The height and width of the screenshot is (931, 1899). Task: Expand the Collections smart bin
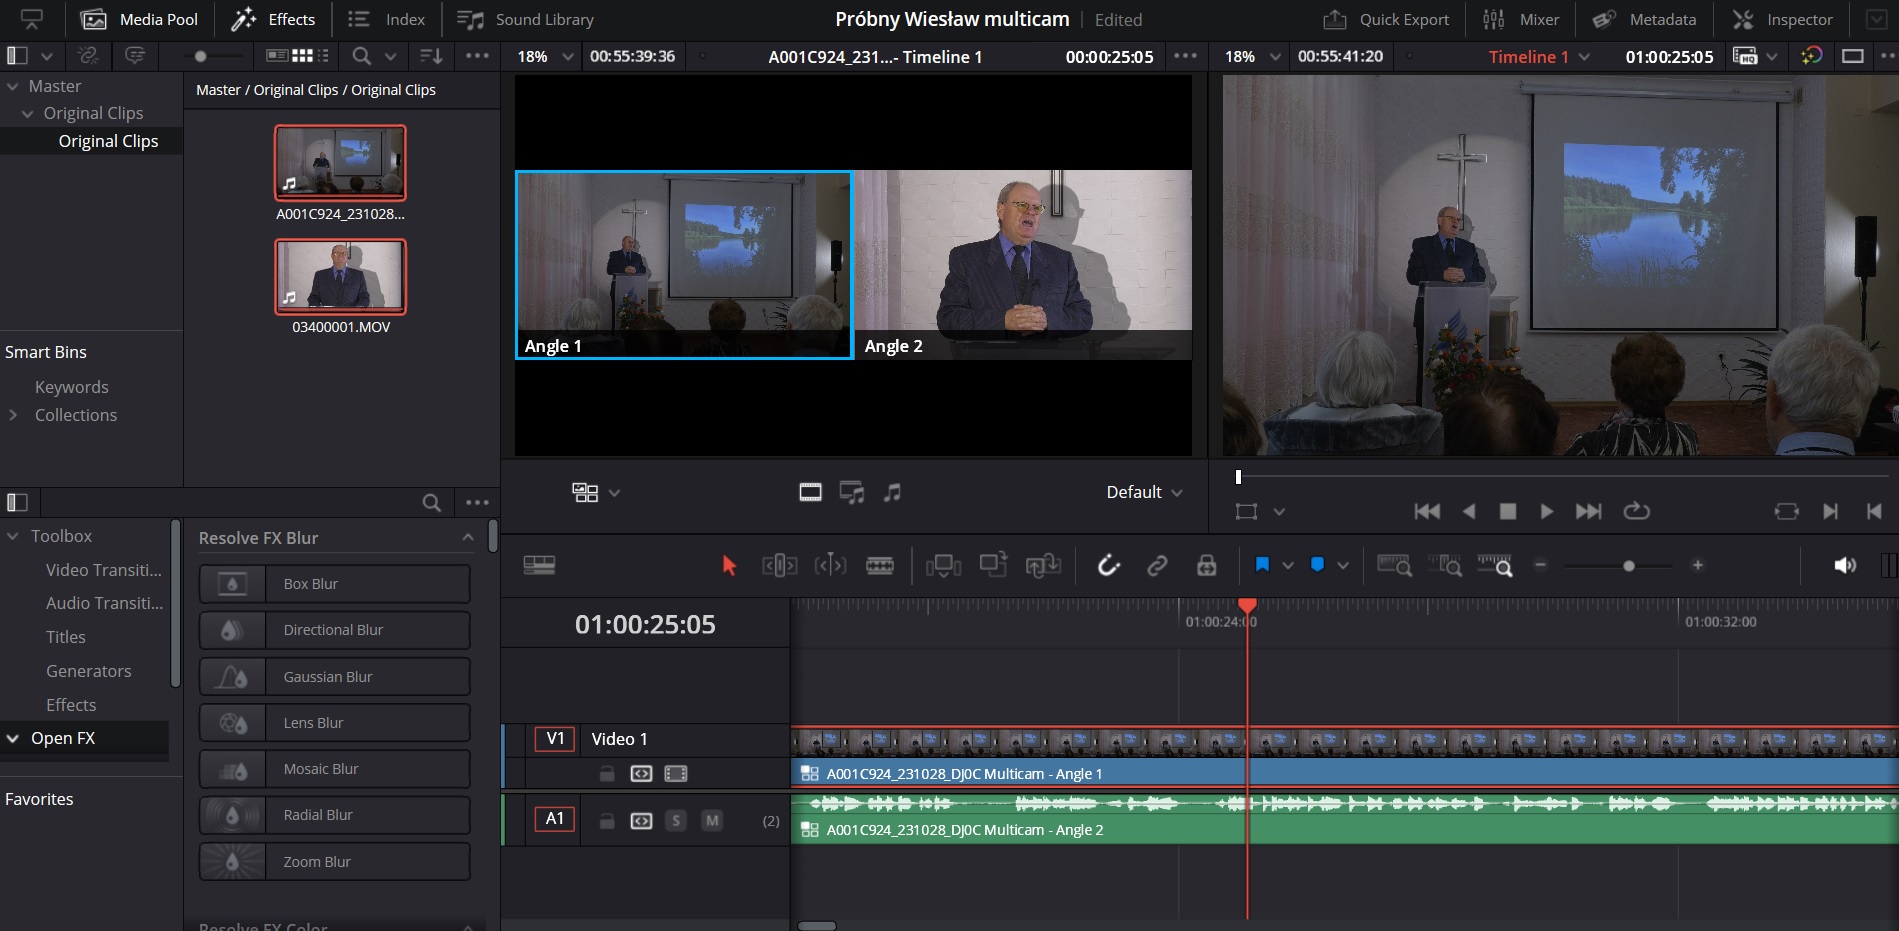tap(13, 415)
